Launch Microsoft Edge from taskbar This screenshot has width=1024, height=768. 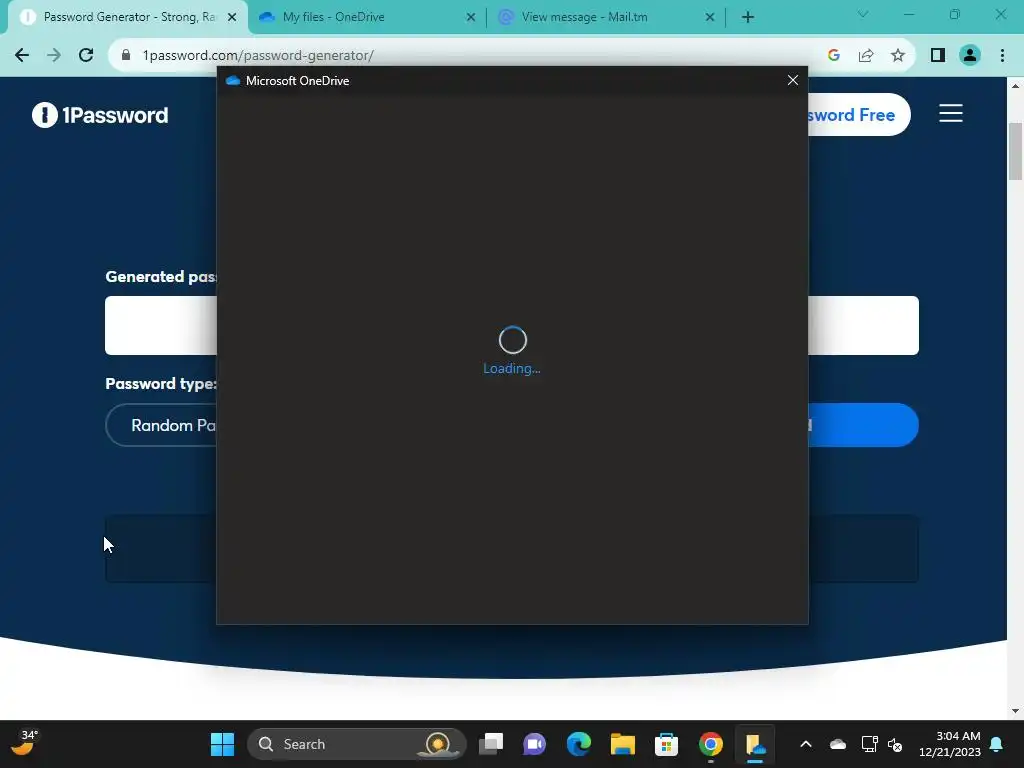pyautogui.click(x=579, y=744)
